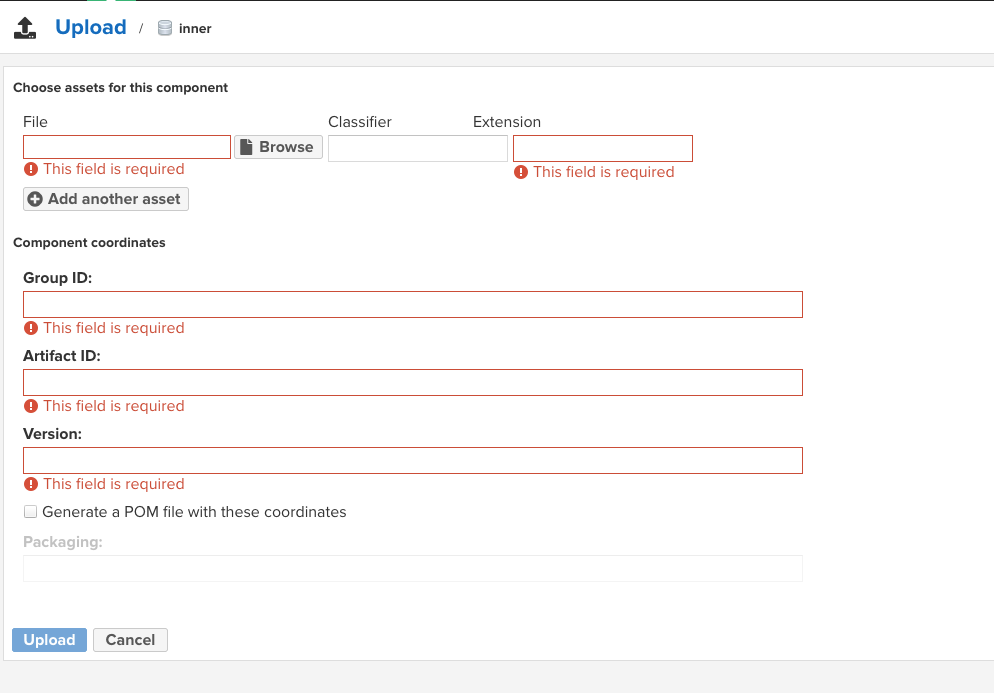Click the inner repository database icon

[x=165, y=28]
